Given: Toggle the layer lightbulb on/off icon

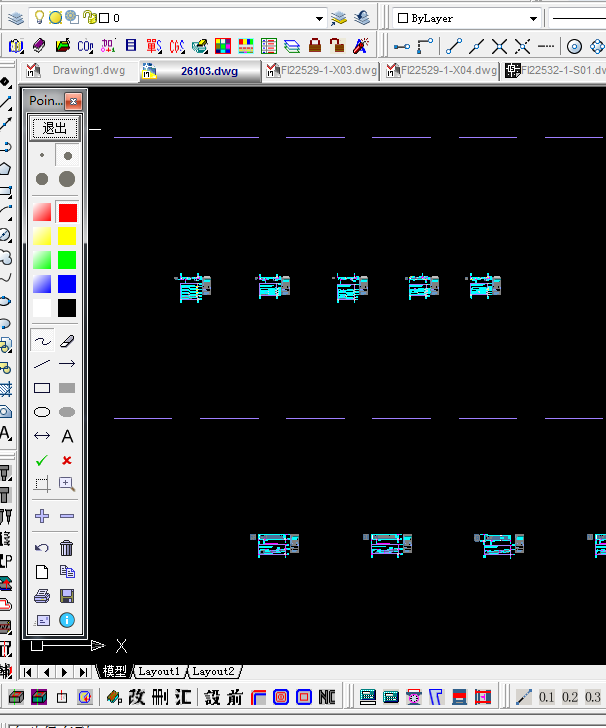Looking at the screenshot, I should [x=39, y=18].
